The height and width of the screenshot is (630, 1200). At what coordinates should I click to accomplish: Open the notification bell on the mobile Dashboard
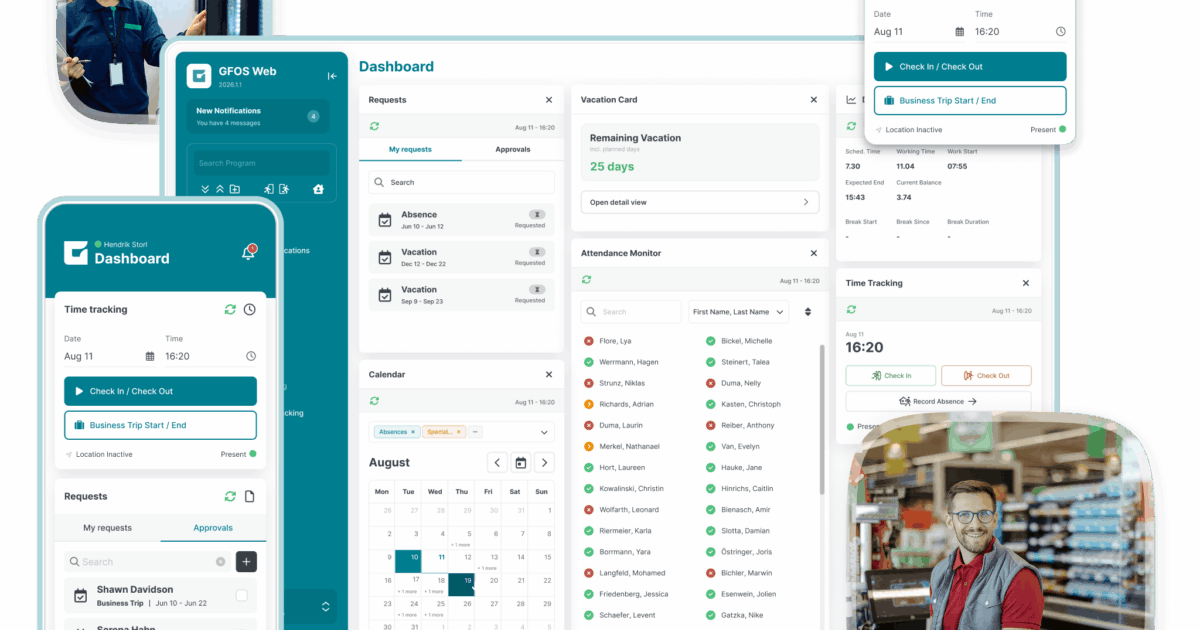[249, 253]
